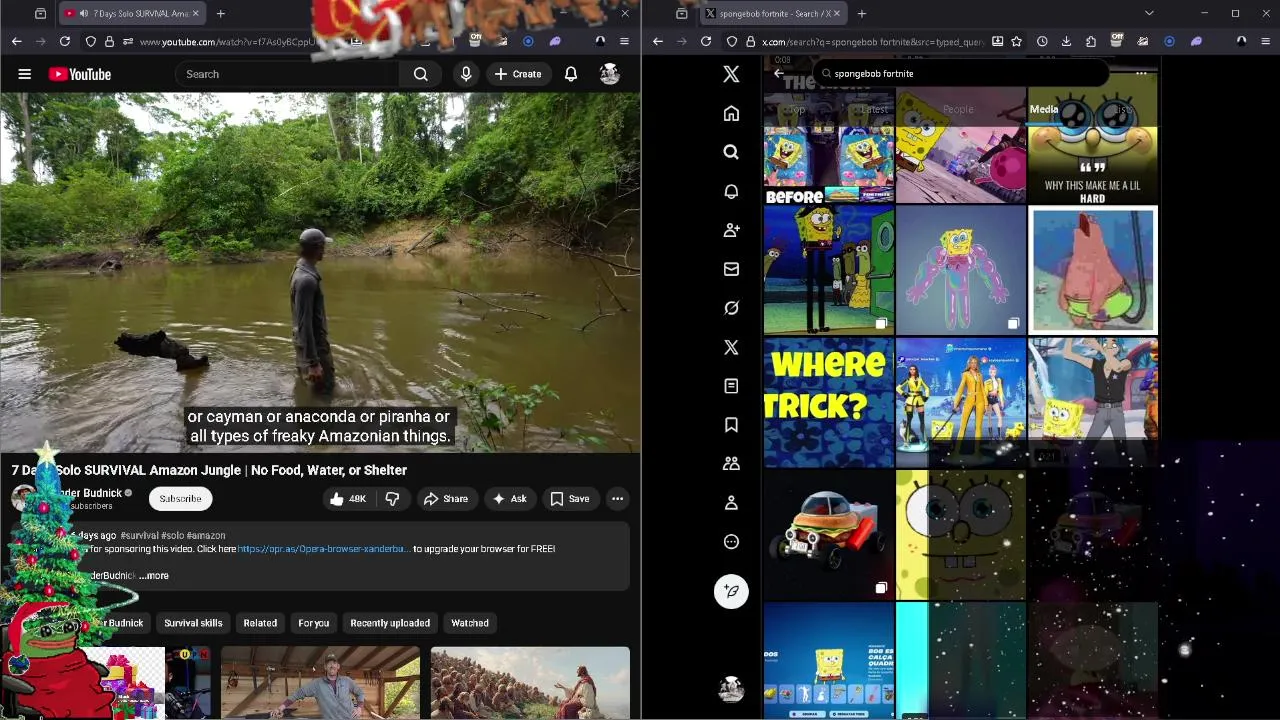Screen dimensions: 1280x720
Task: Select the Watched chip
Action: 470,623
